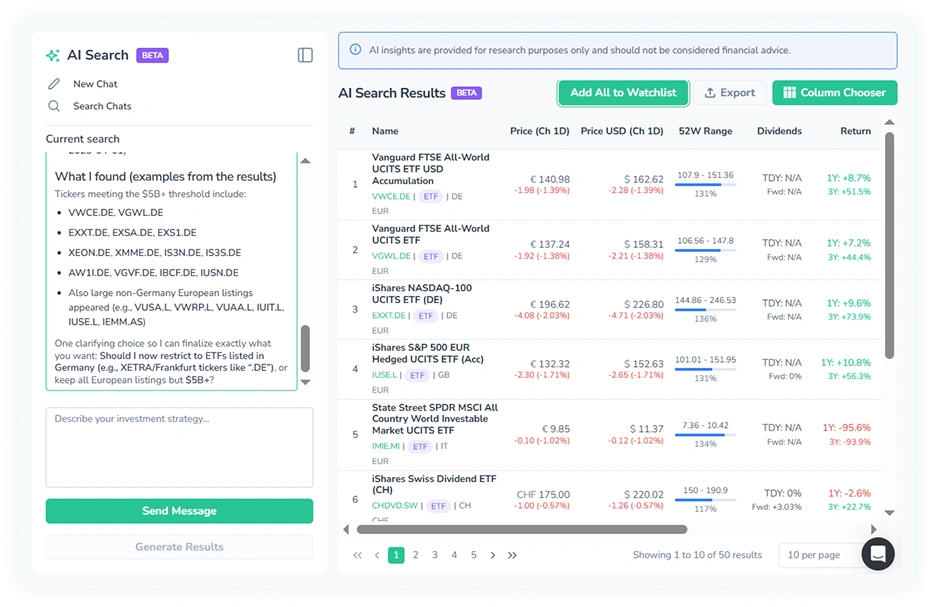934x607 pixels.
Task: Click the Send Message button
Action: [x=179, y=511]
